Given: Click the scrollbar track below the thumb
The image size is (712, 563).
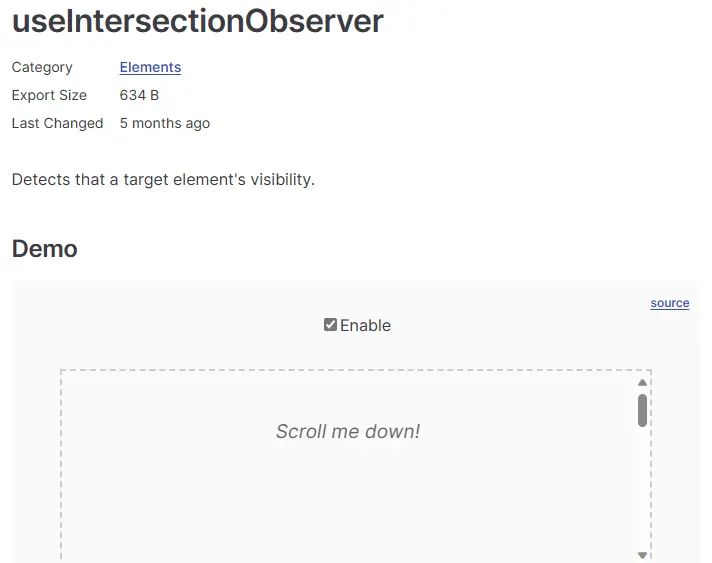Looking at the screenshot, I should pyautogui.click(x=643, y=490).
